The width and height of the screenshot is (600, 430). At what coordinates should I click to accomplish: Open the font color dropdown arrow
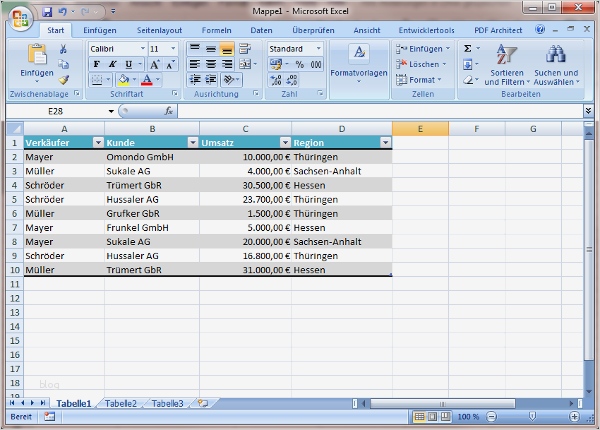[x=158, y=80]
